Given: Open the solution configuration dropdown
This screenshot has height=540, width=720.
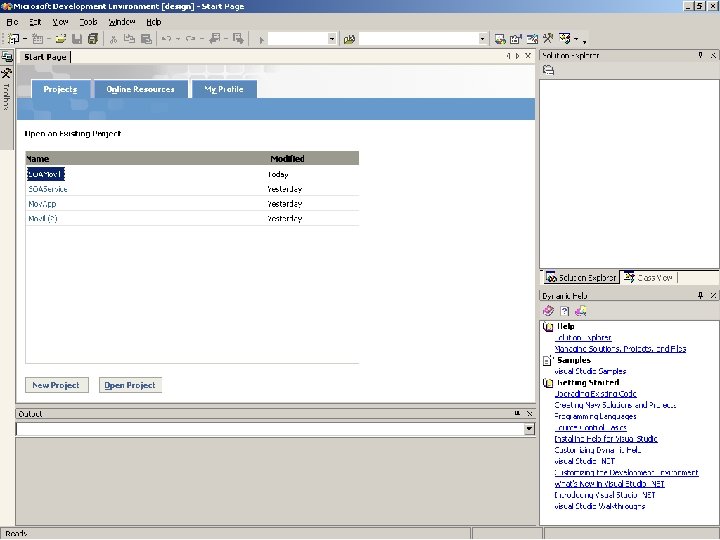Looking at the screenshot, I should 332,39.
